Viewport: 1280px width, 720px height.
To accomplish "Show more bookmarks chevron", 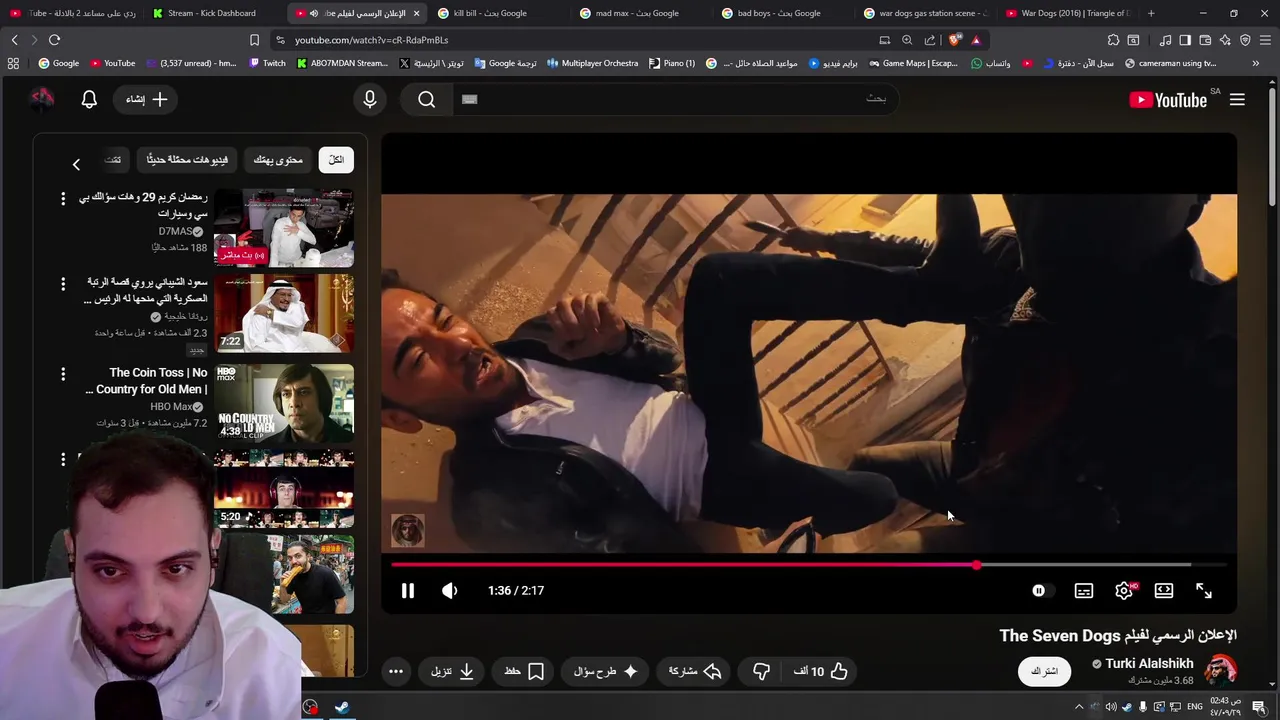I will click(1256, 63).
